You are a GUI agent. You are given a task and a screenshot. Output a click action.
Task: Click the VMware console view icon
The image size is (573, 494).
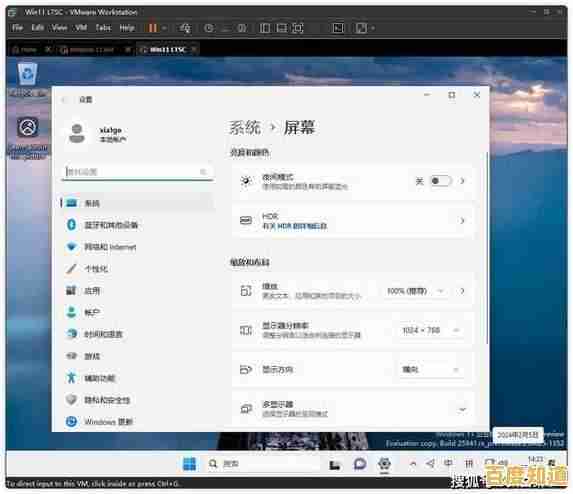coord(338,28)
